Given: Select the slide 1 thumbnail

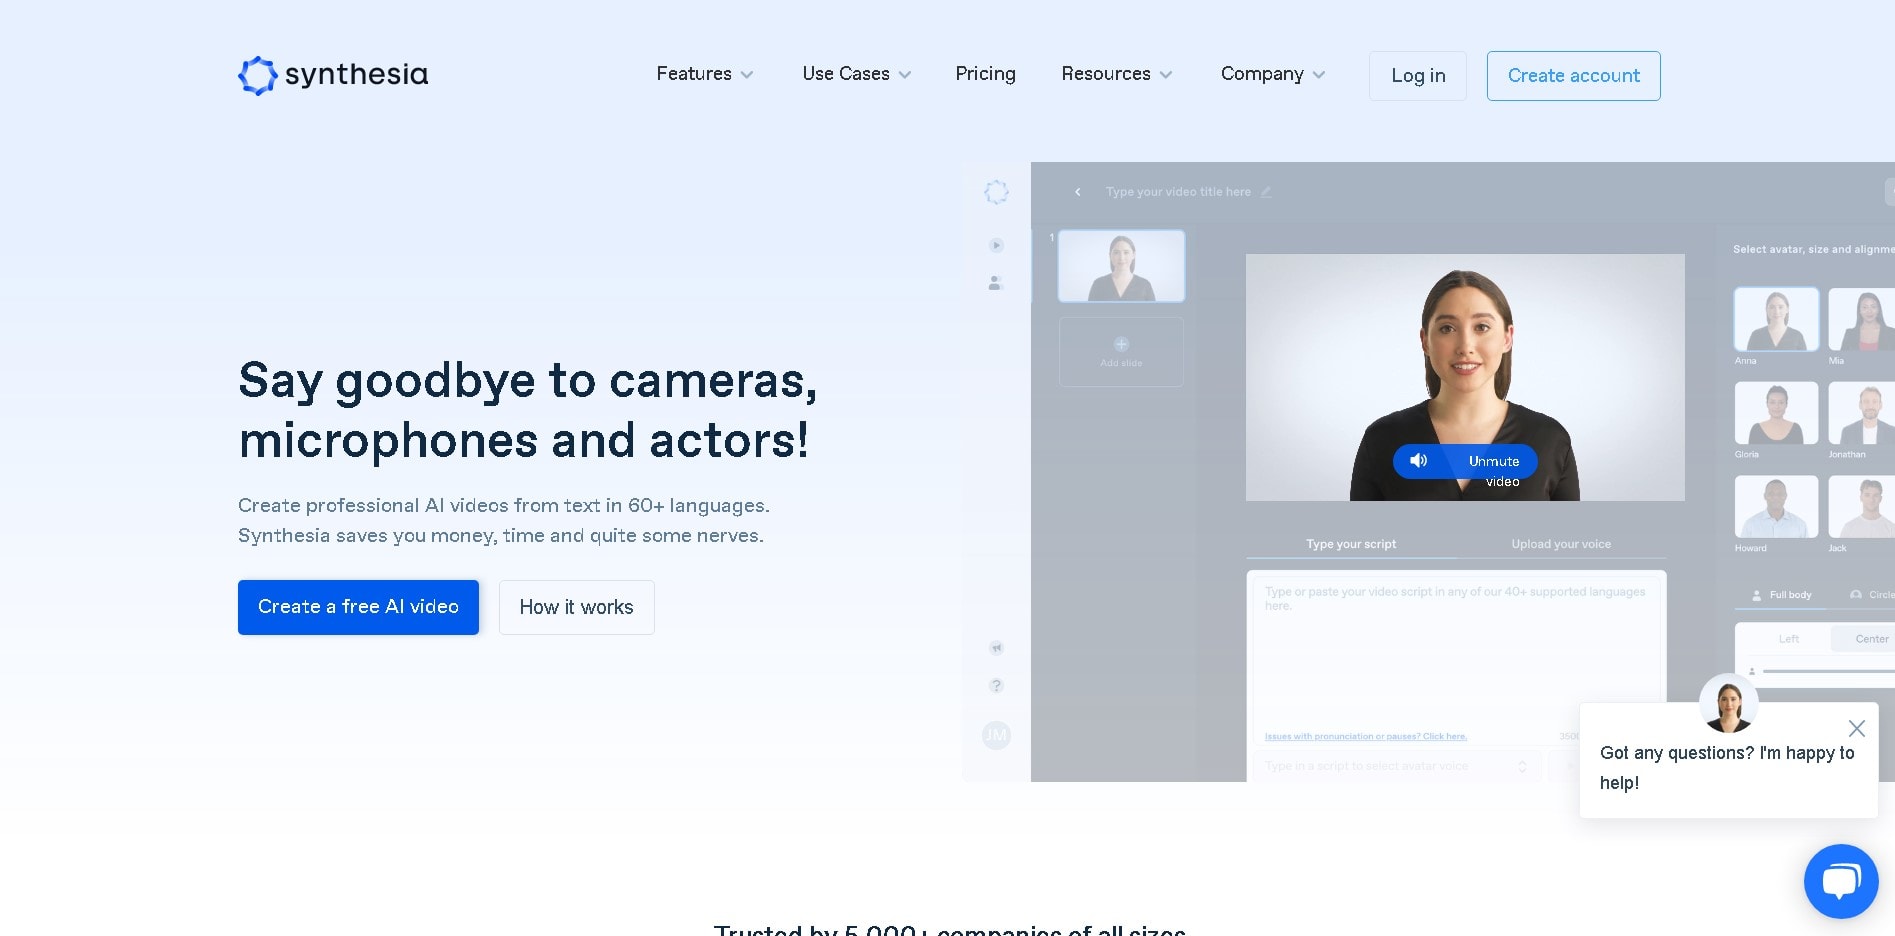Looking at the screenshot, I should click(1121, 266).
